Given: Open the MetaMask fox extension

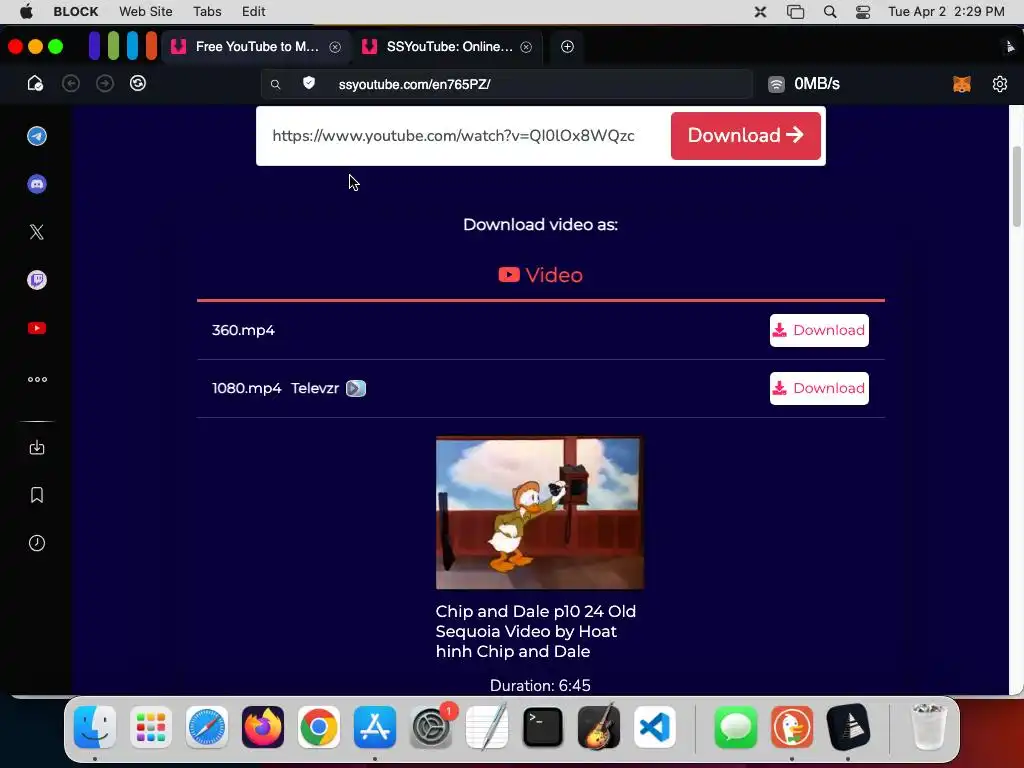Looking at the screenshot, I should (962, 84).
